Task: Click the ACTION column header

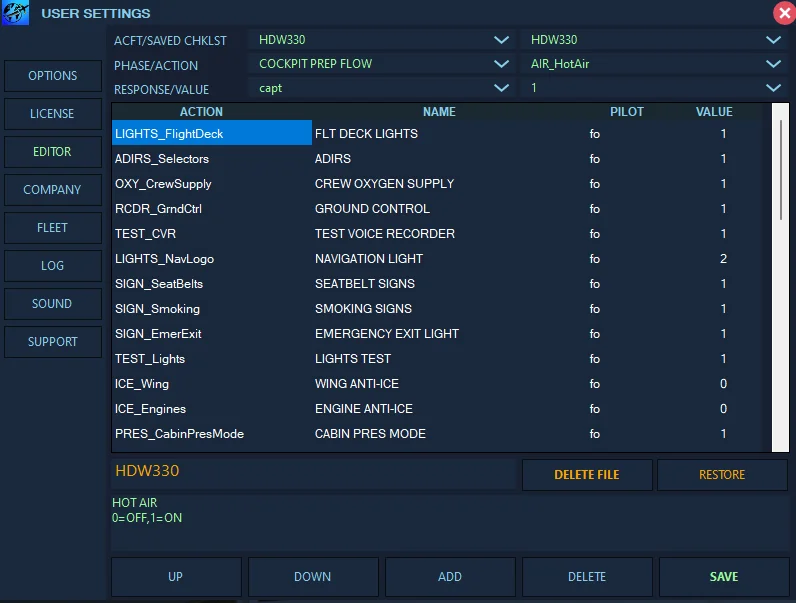Action: (201, 112)
